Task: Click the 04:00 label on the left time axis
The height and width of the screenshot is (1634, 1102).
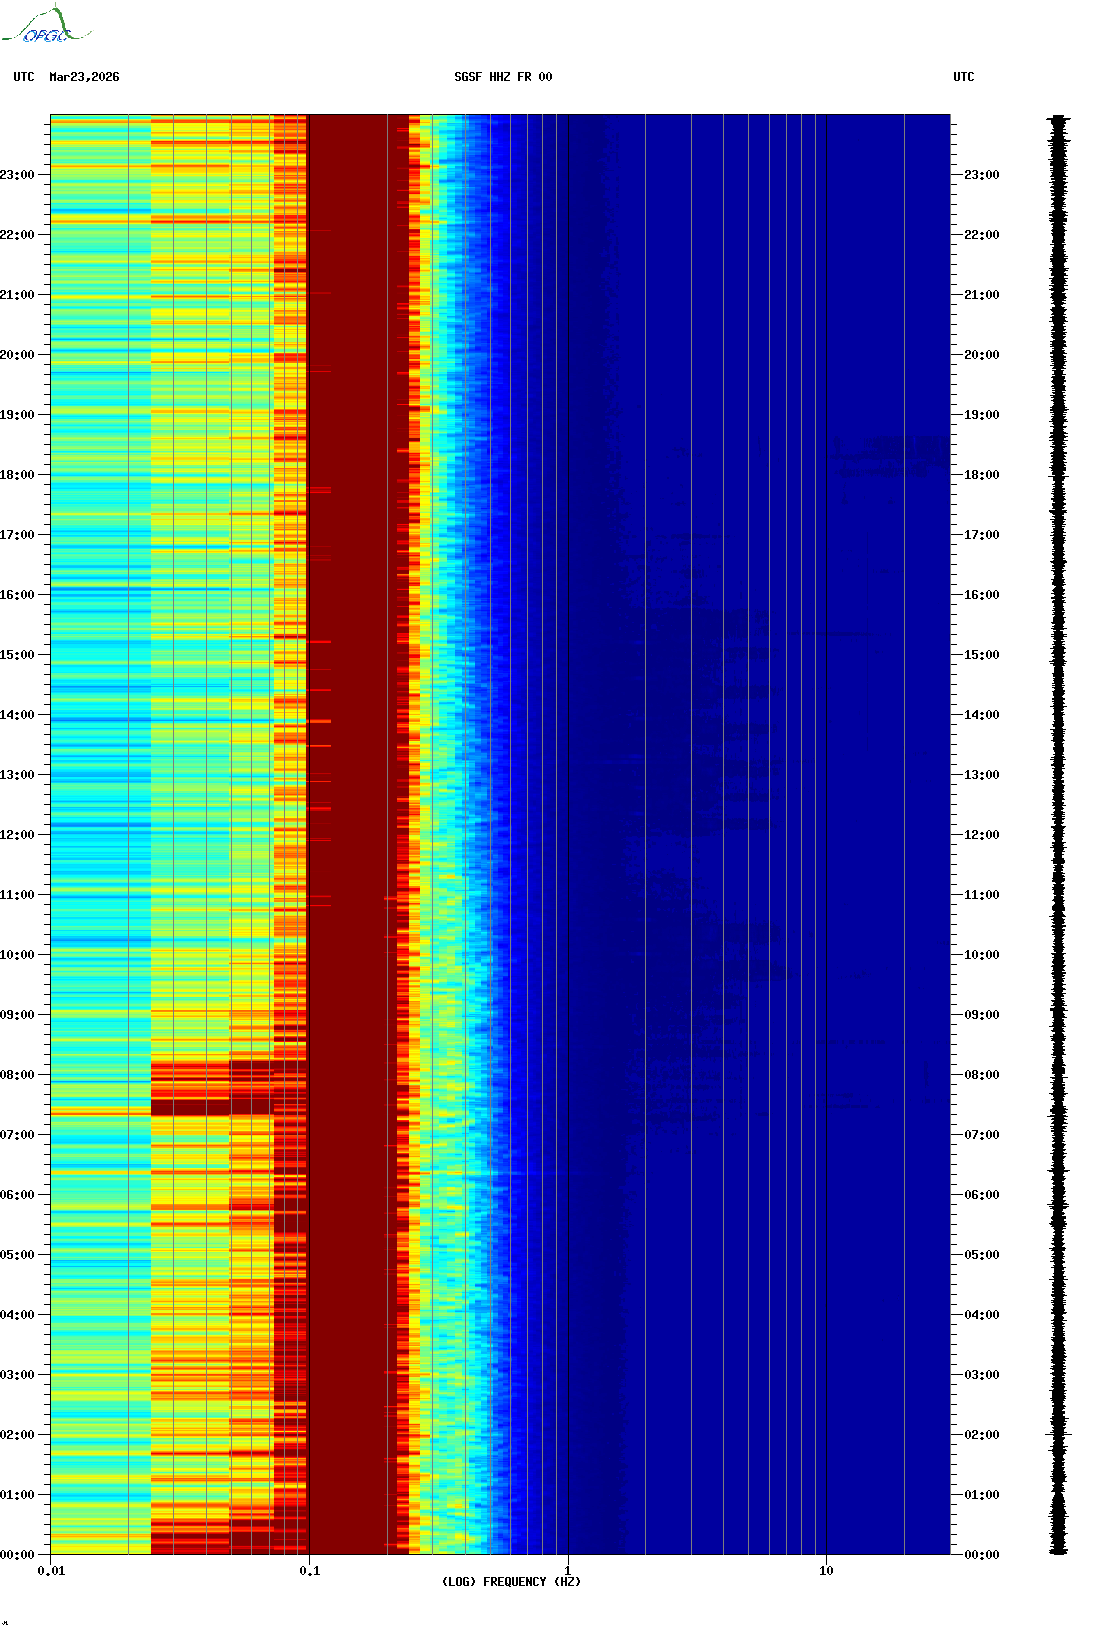Action: click(17, 1315)
